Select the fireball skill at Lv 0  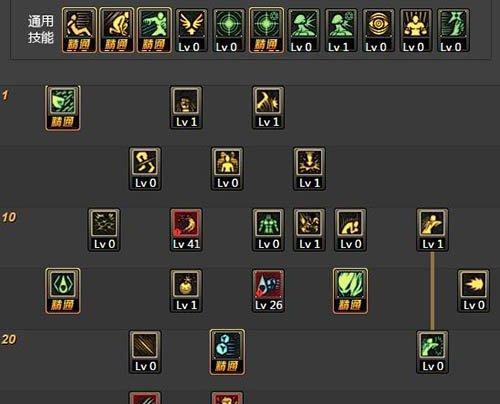click(x=474, y=291)
